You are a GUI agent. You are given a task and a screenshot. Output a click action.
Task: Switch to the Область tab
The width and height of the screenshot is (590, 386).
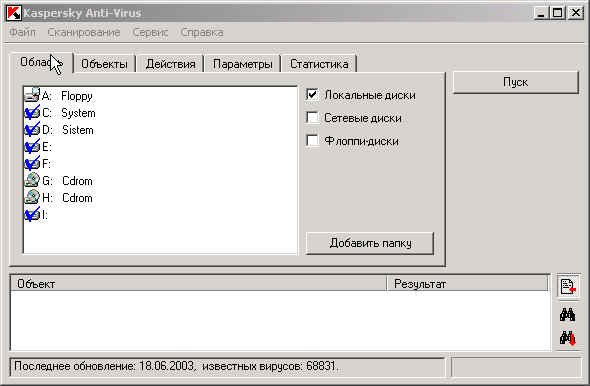click(41, 62)
